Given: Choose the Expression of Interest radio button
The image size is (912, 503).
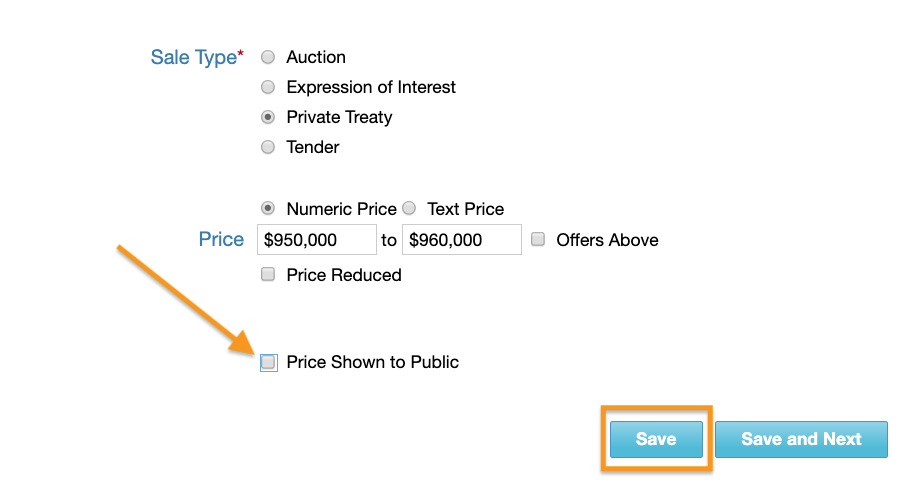Looking at the screenshot, I should point(268,88).
